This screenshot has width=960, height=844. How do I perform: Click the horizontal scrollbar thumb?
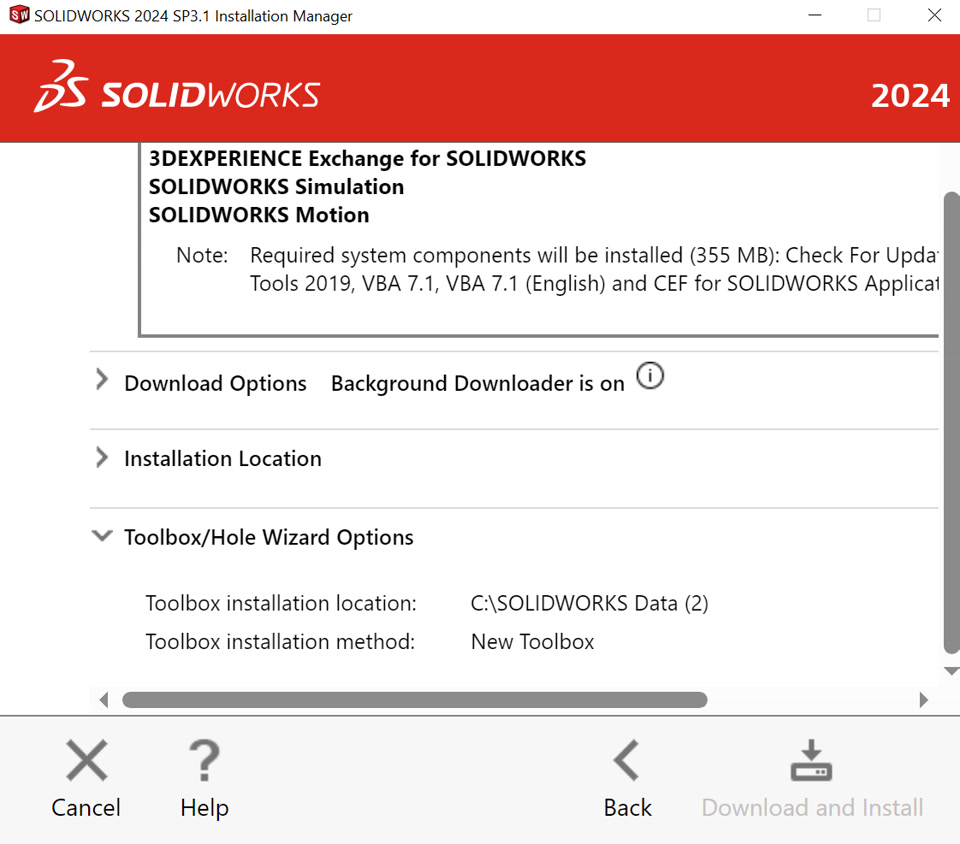pos(414,700)
